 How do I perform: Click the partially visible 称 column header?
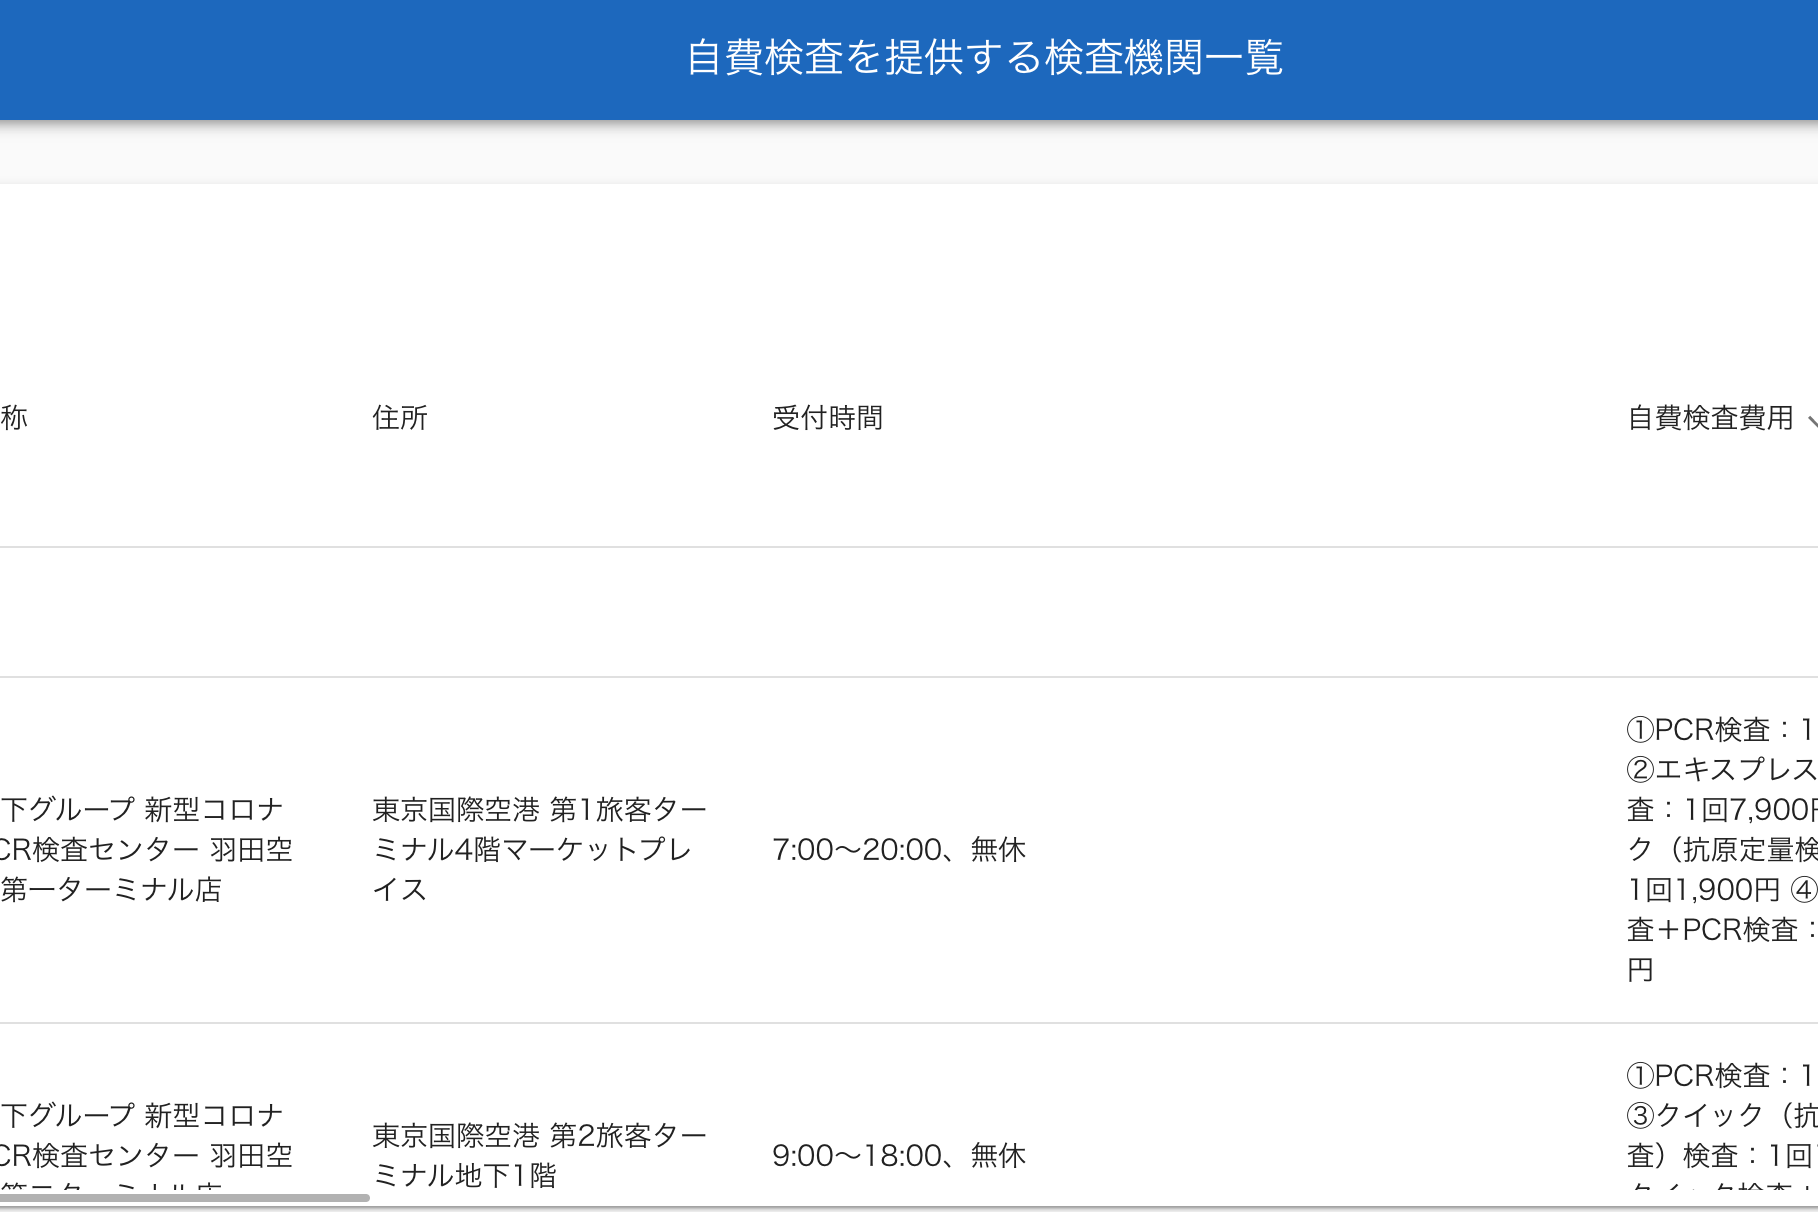pyautogui.click(x=14, y=418)
